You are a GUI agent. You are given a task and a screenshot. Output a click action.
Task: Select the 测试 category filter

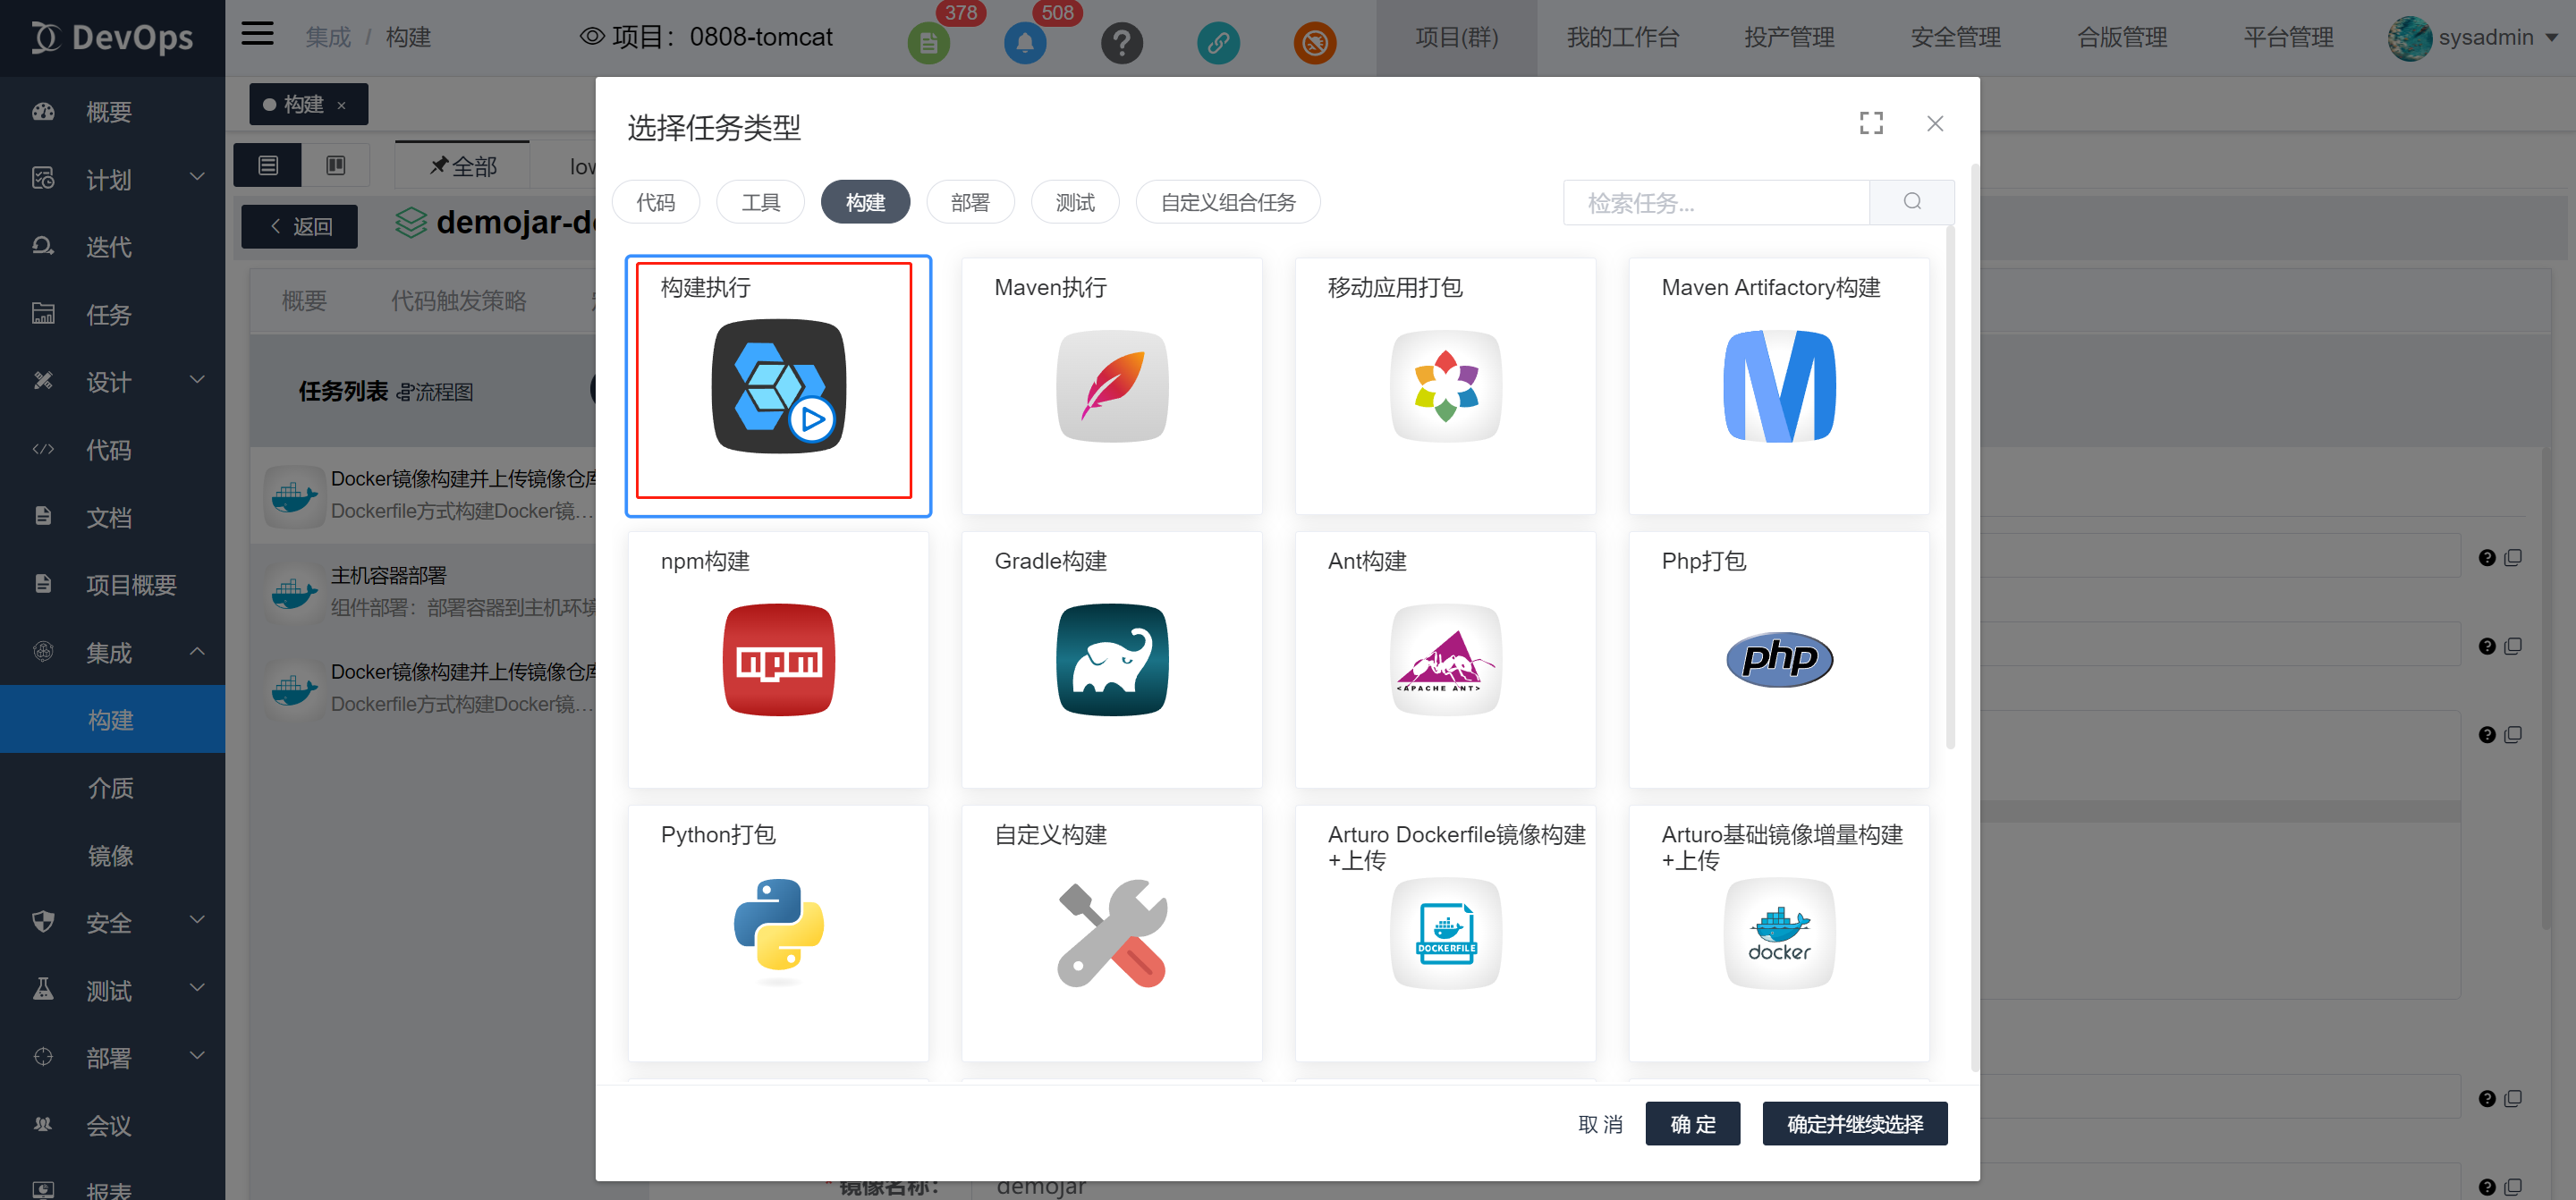1075,202
